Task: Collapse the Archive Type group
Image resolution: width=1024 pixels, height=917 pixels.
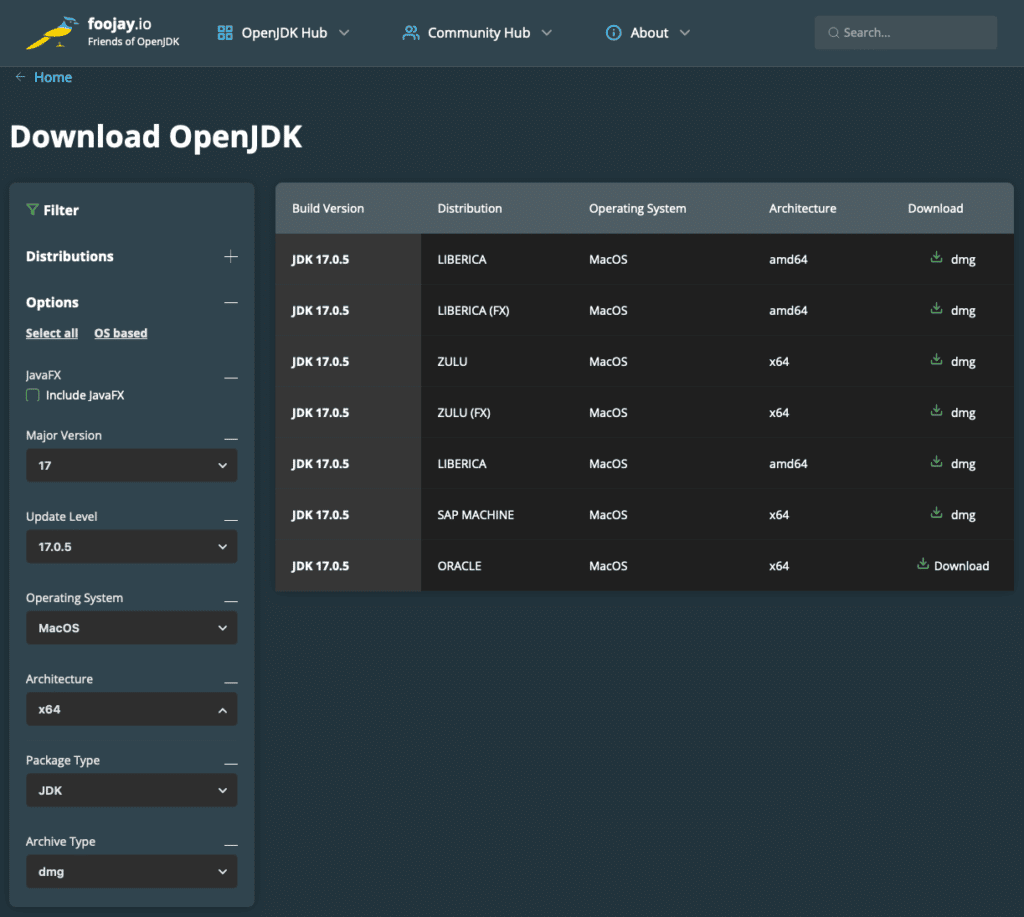Action: 231,845
